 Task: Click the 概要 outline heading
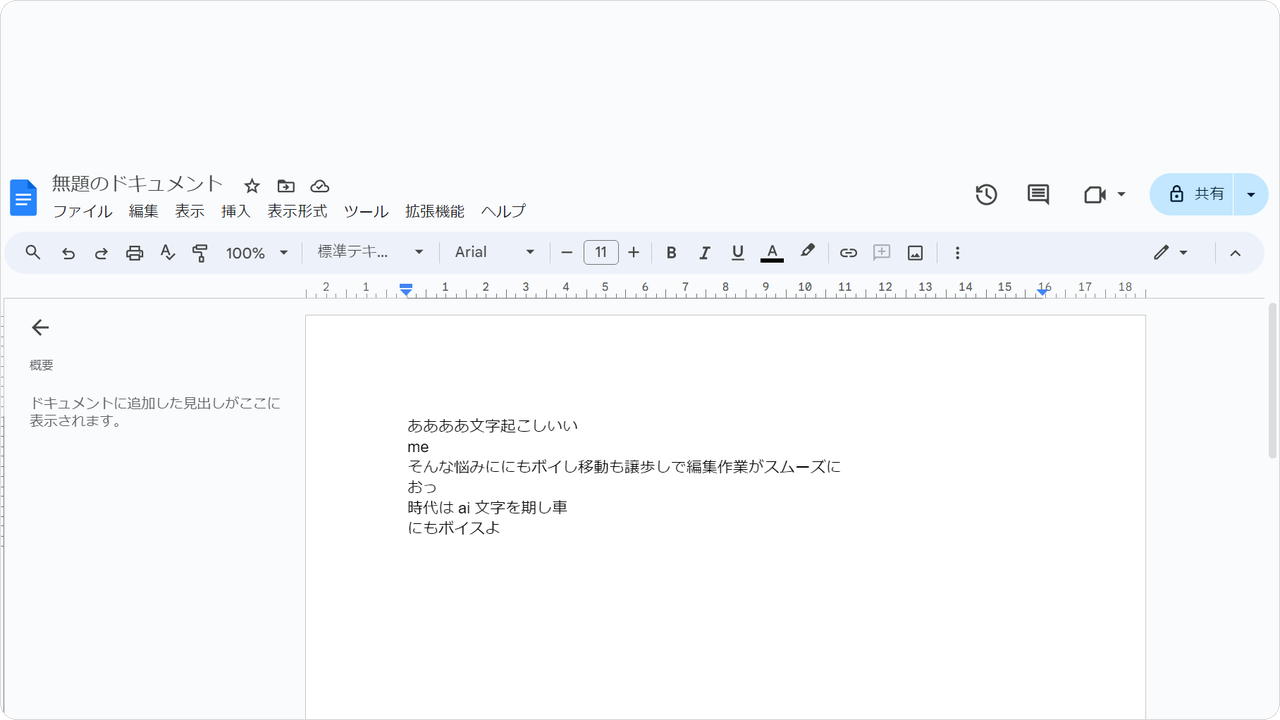(x=42, y=366)
